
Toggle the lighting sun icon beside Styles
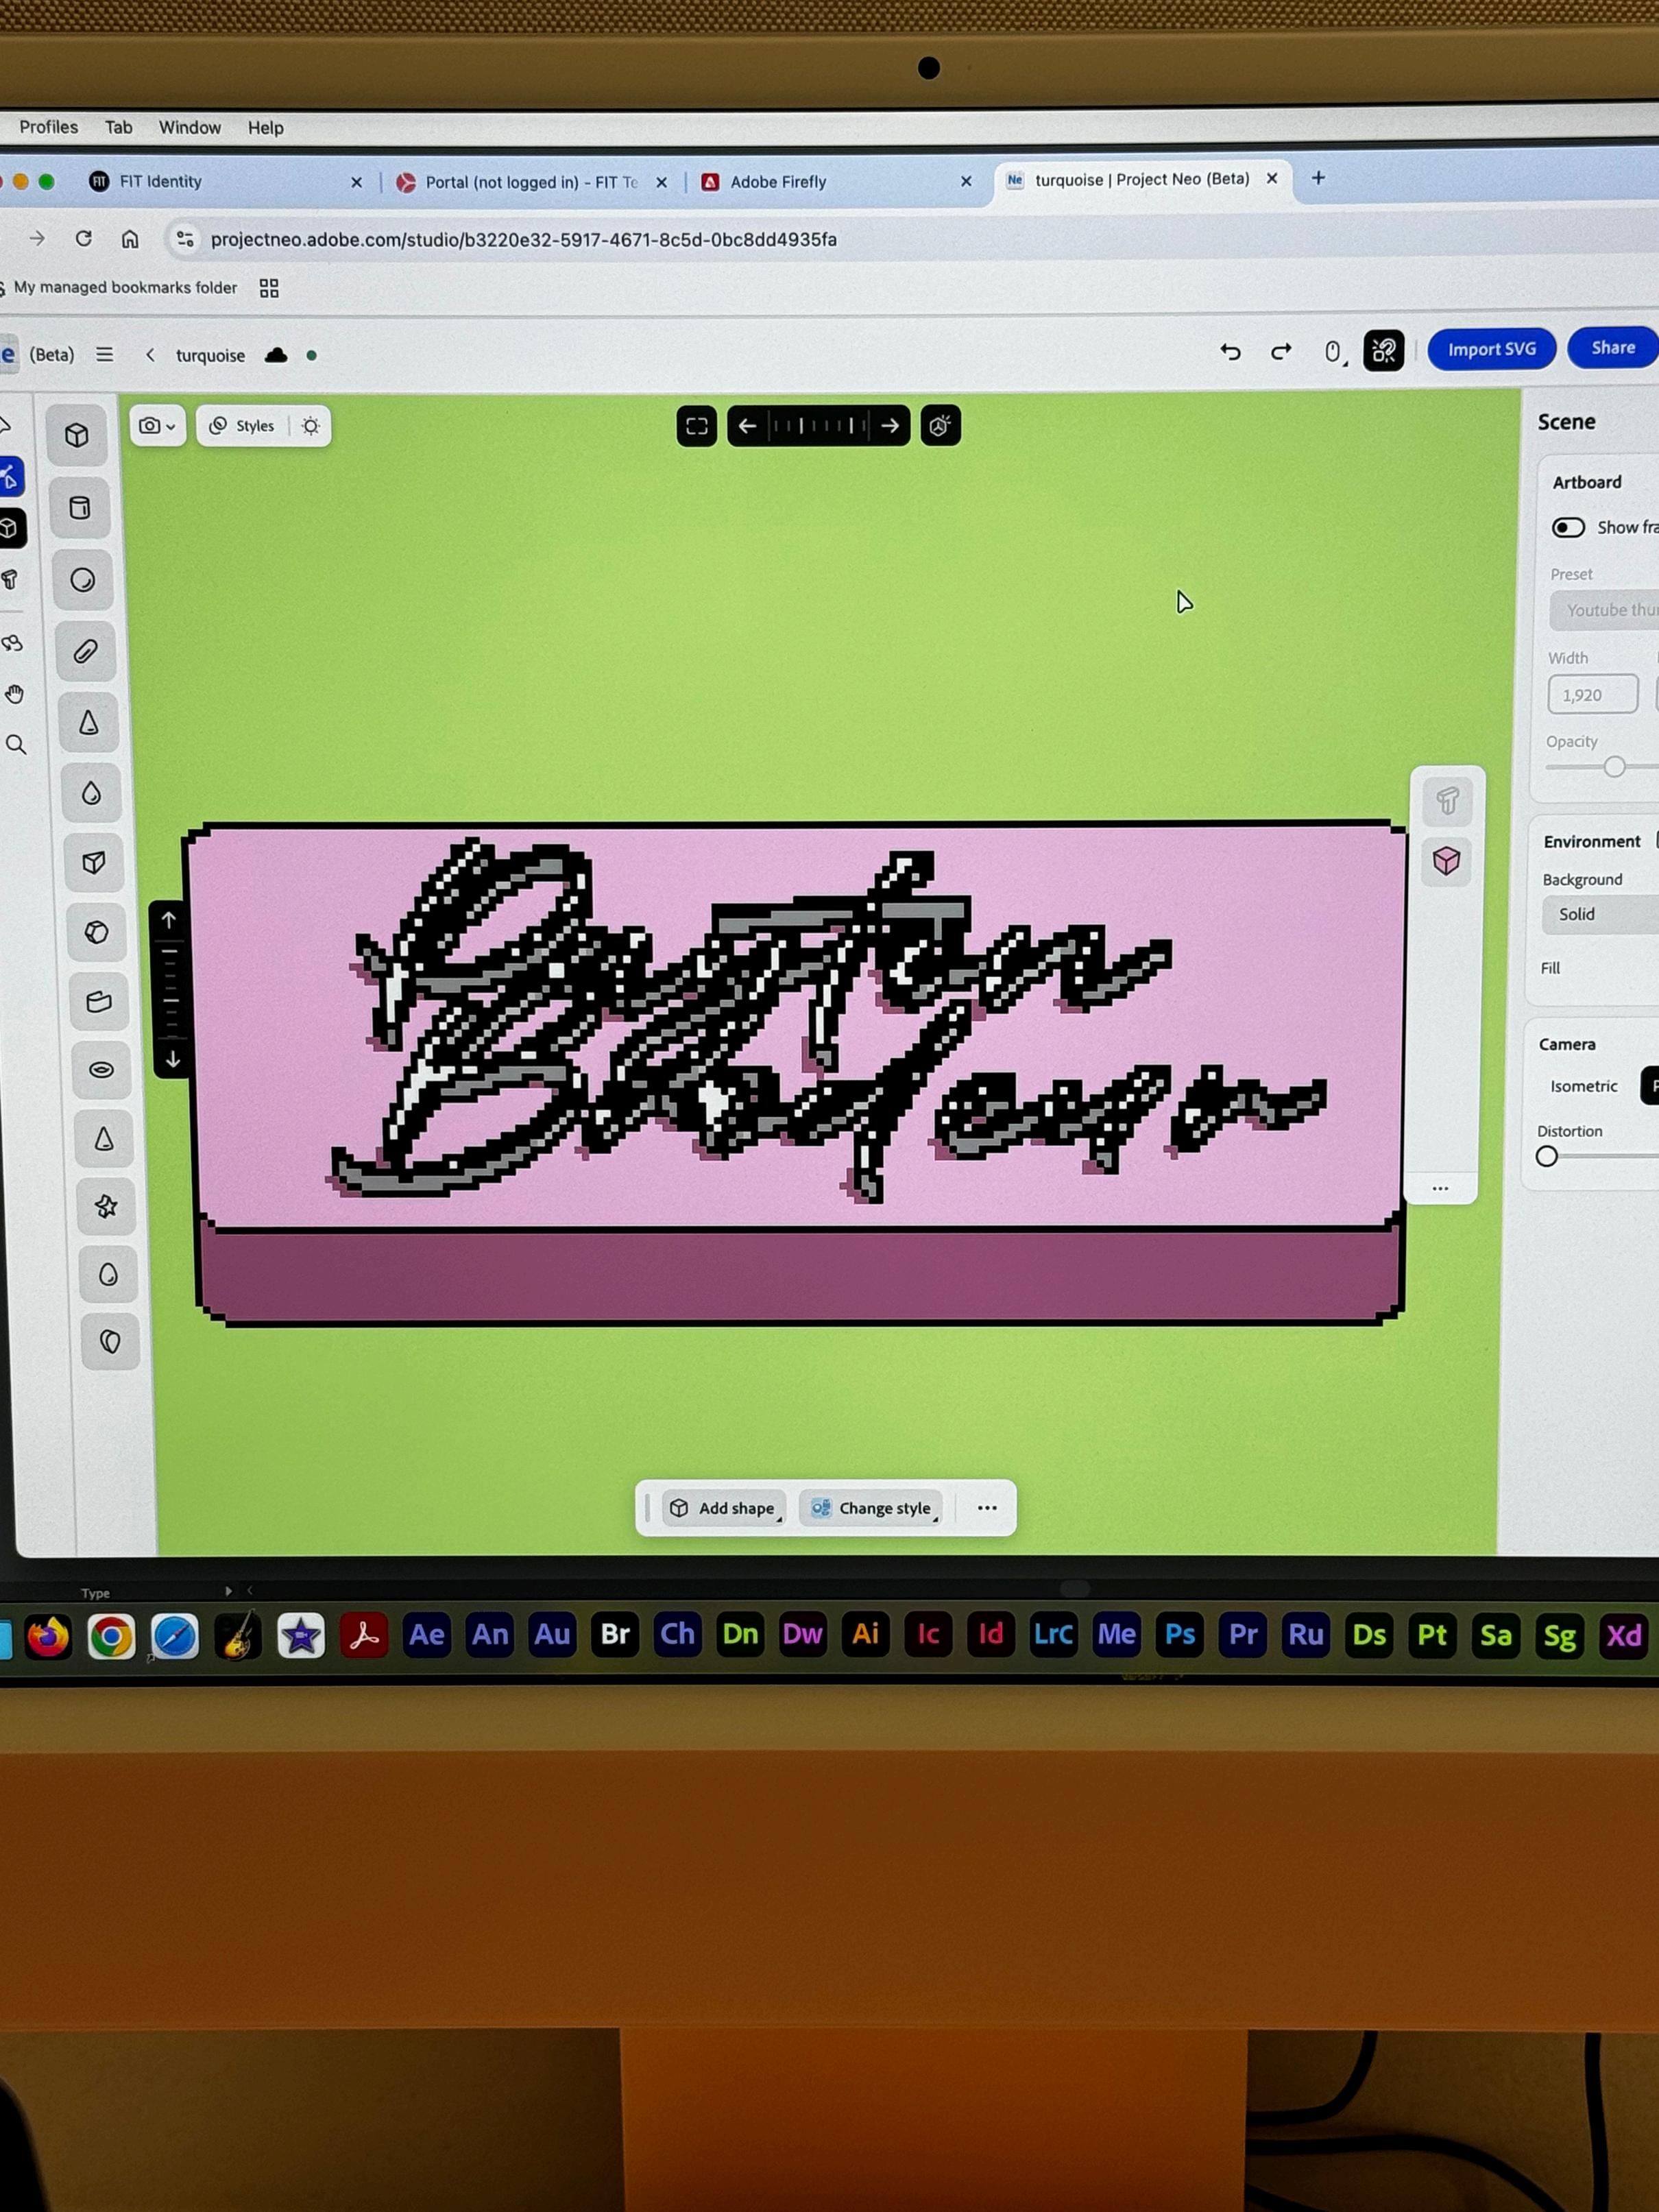[311, 426]
